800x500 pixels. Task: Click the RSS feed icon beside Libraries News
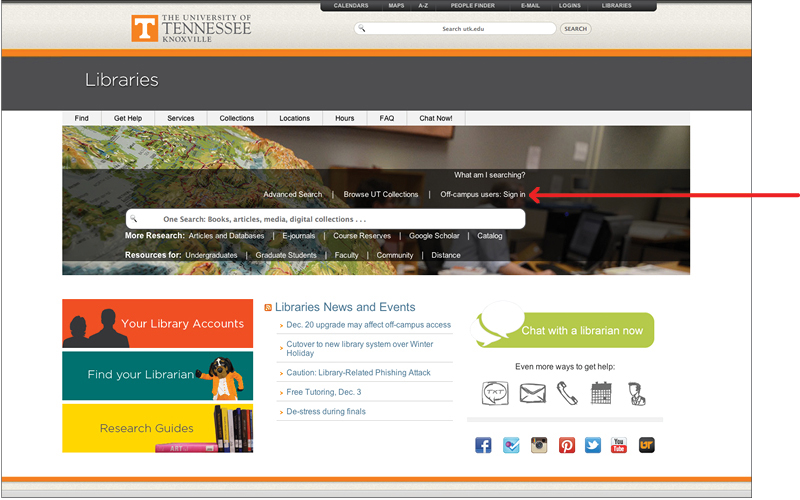268,307
